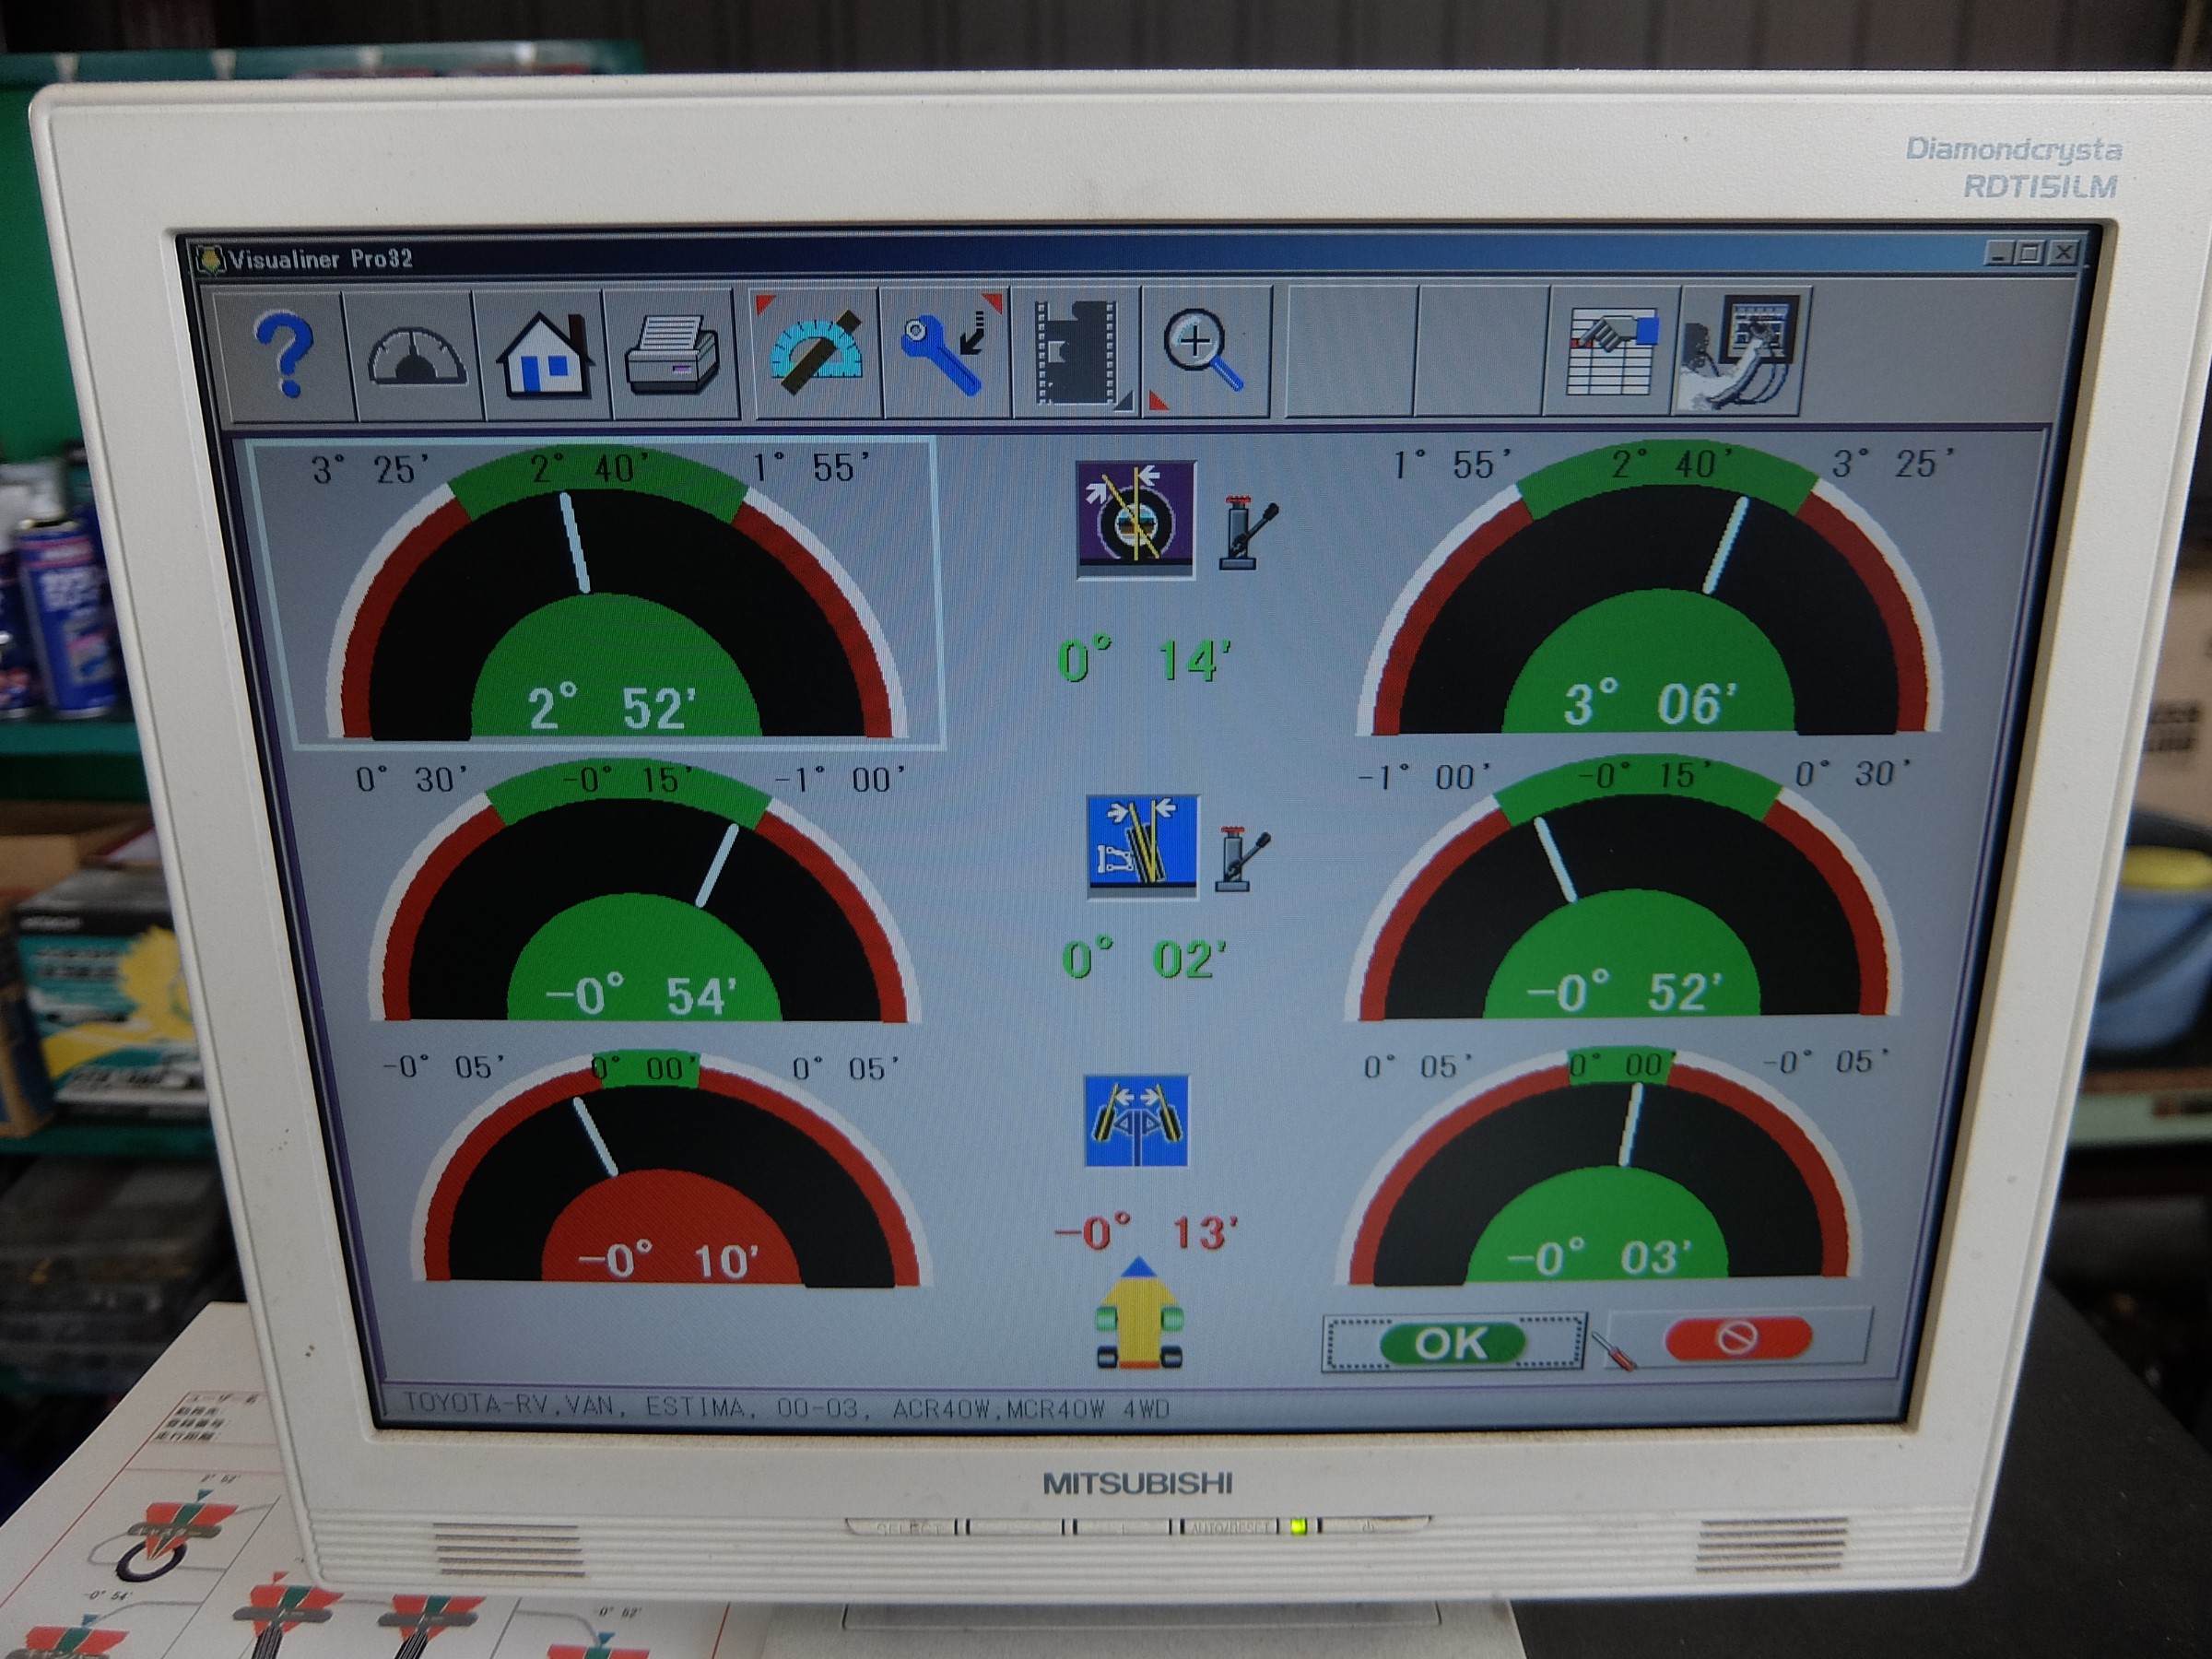Print alignment results with printer icon
2212x1659 pixels.
pos(673,354)
